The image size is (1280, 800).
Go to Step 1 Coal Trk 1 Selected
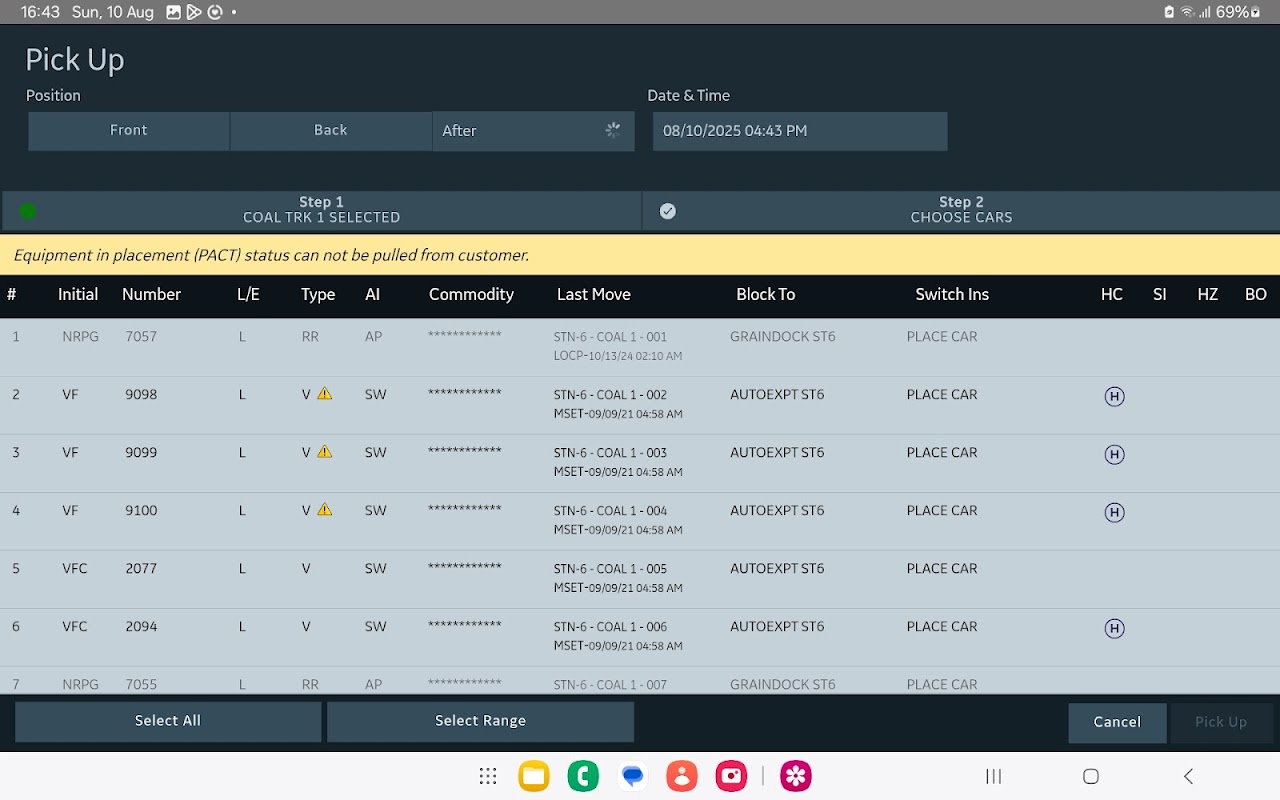click(321, 210)
